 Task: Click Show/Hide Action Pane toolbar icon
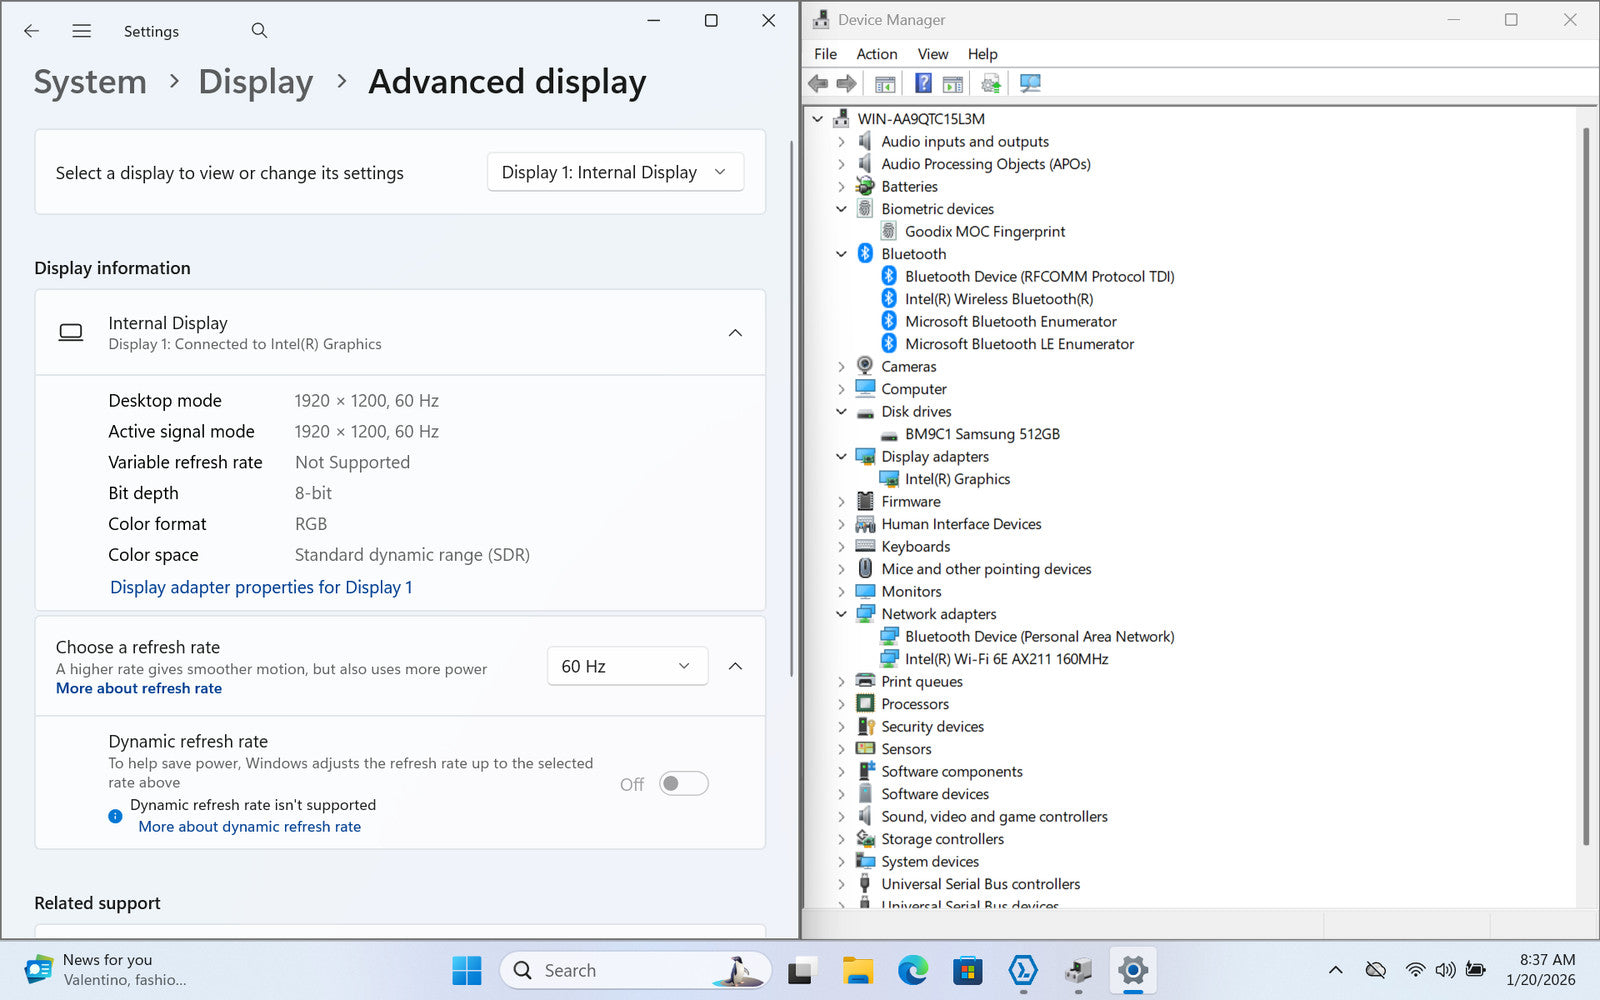point(953,84)
